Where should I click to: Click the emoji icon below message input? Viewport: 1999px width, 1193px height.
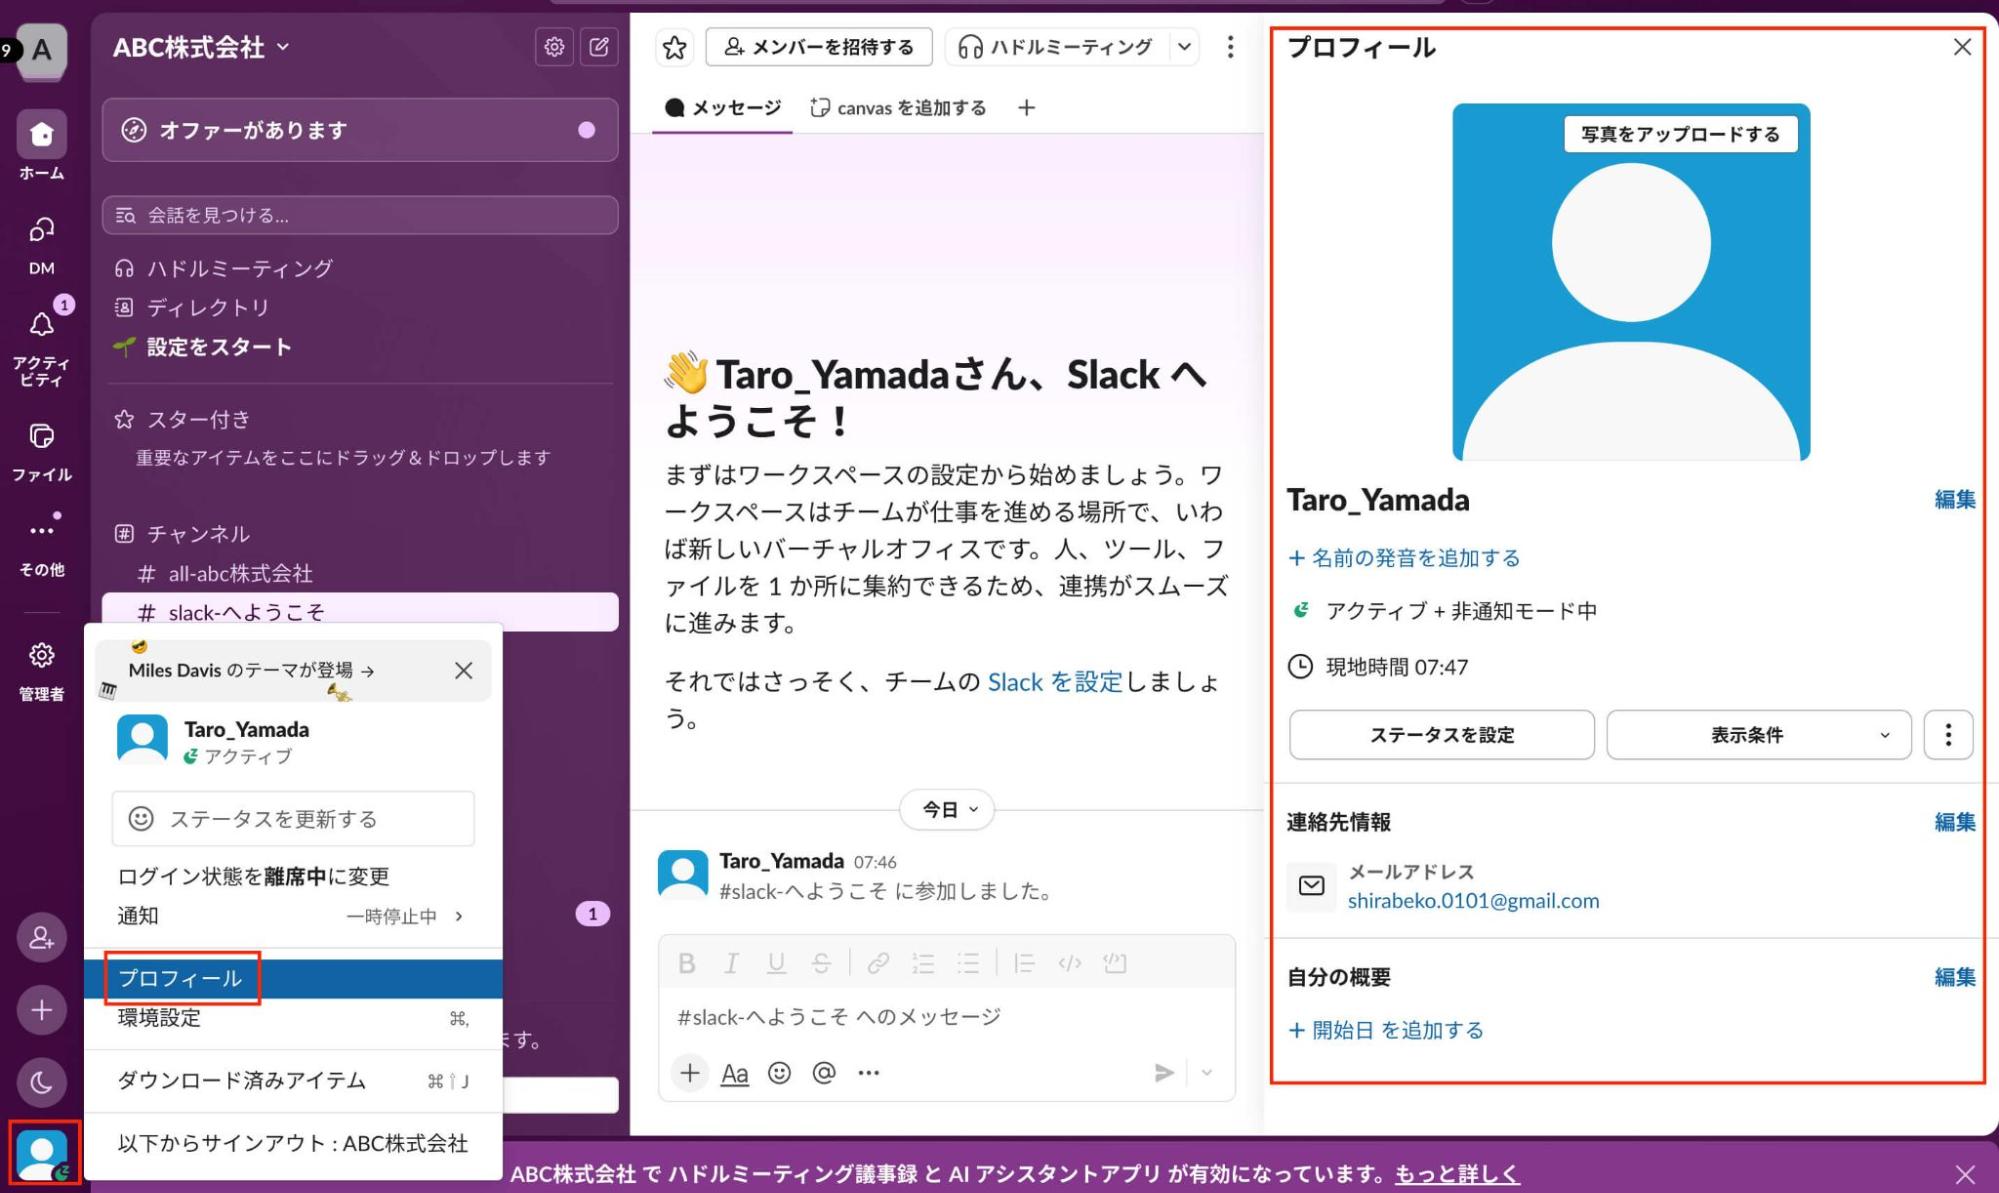click(779, 1073)
